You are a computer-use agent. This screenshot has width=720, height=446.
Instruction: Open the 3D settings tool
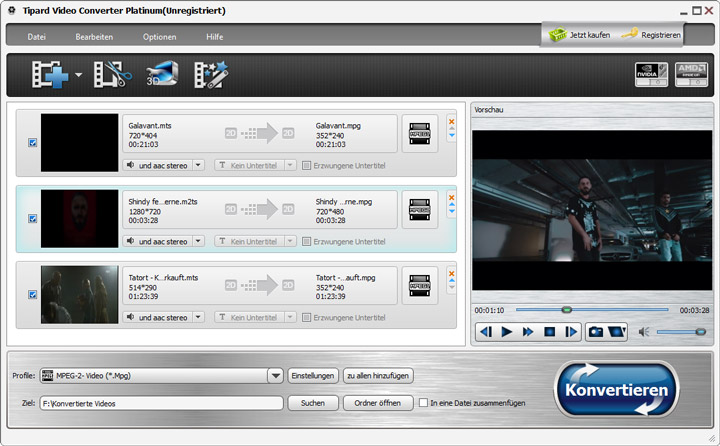[162, 73]
